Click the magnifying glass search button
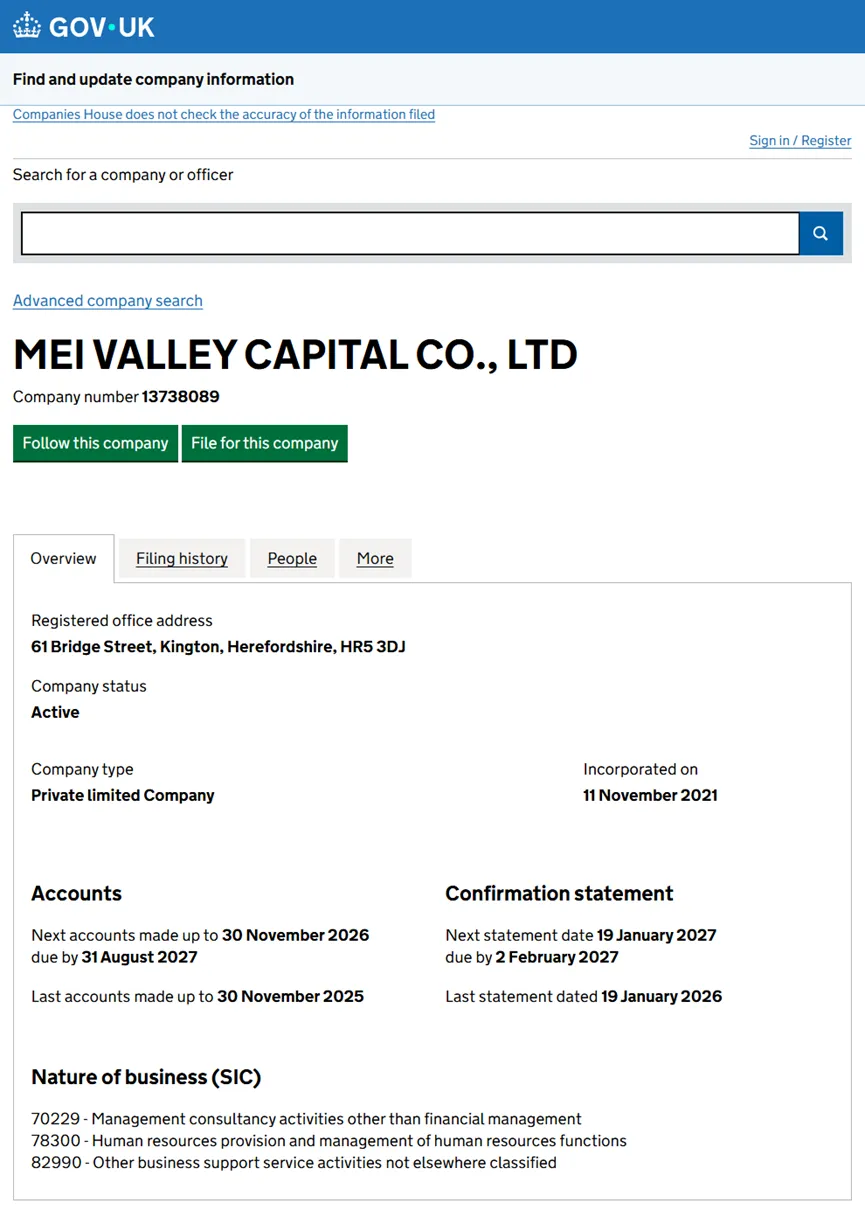The height and width of the screenshot is (1210, 865). tap(821, 233)
